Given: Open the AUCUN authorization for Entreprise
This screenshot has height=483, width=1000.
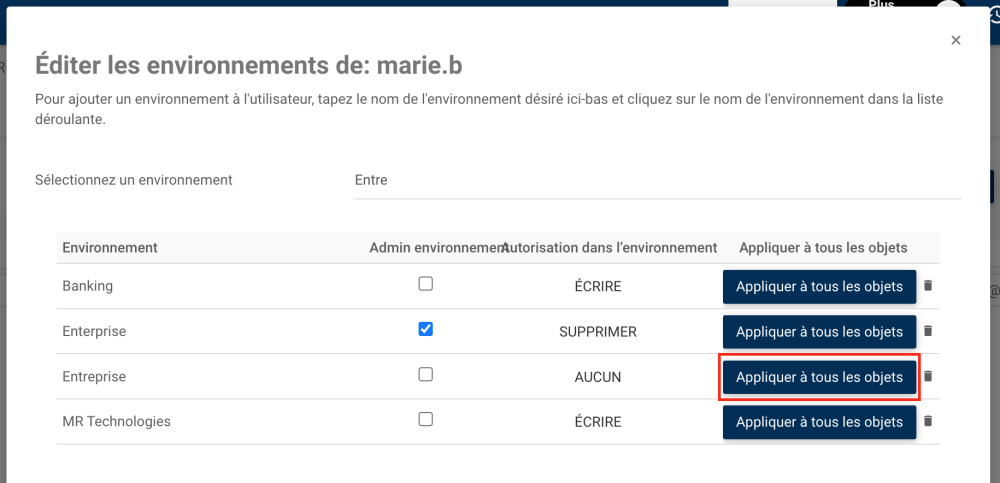Looking at the screenshot, I should click(598, 377).
